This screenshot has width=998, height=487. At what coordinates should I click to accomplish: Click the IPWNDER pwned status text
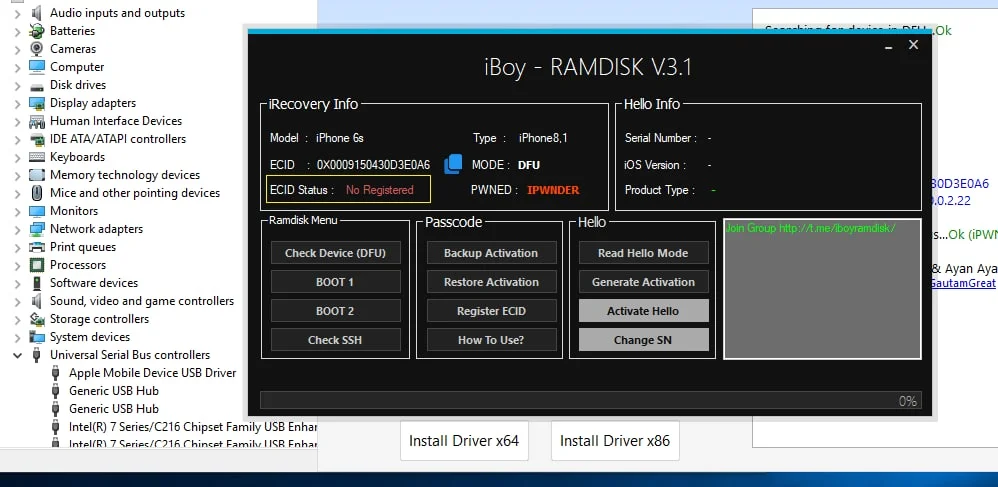(x=553, y=190)
